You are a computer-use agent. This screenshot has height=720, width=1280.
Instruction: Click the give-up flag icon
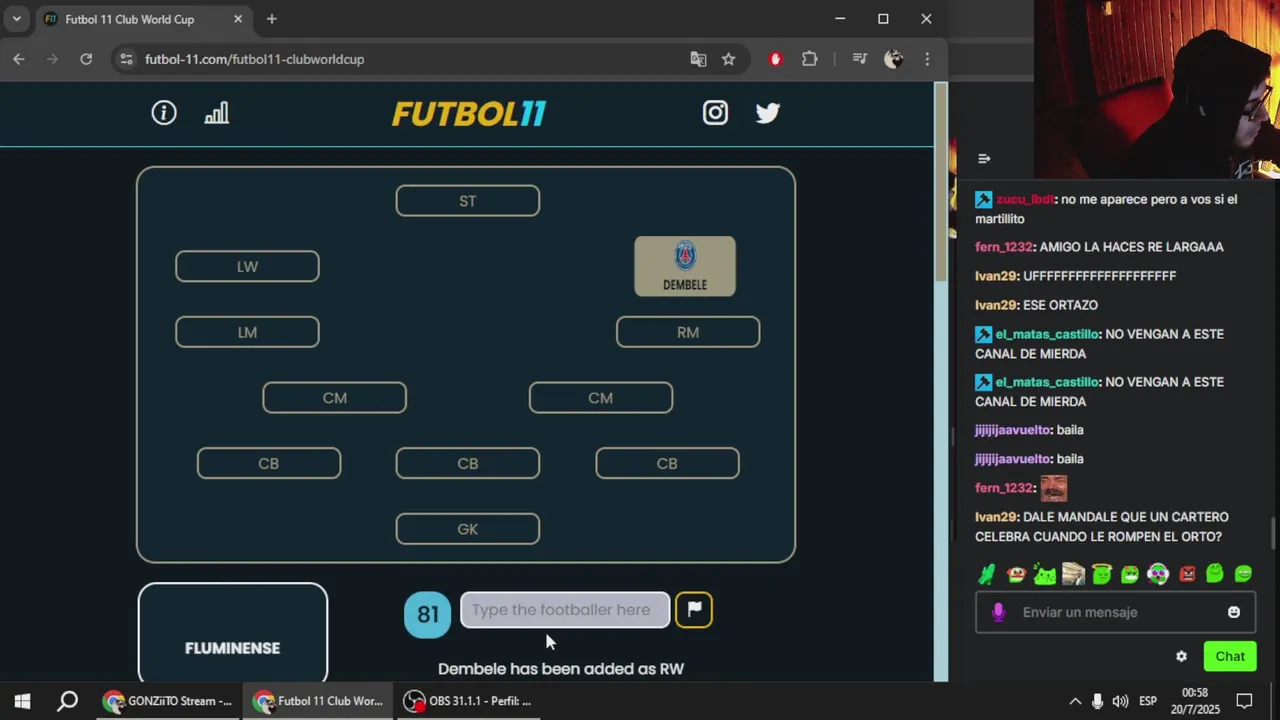(694, 609)
